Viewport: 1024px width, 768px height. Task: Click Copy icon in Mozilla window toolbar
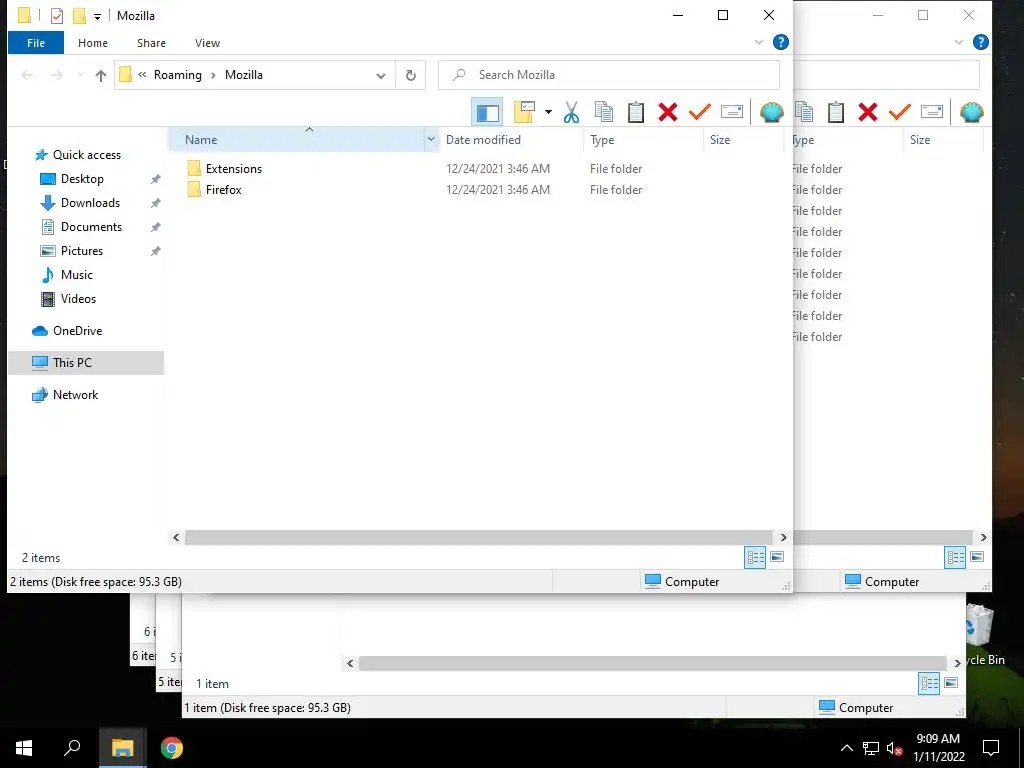click(x=603, y=112)
